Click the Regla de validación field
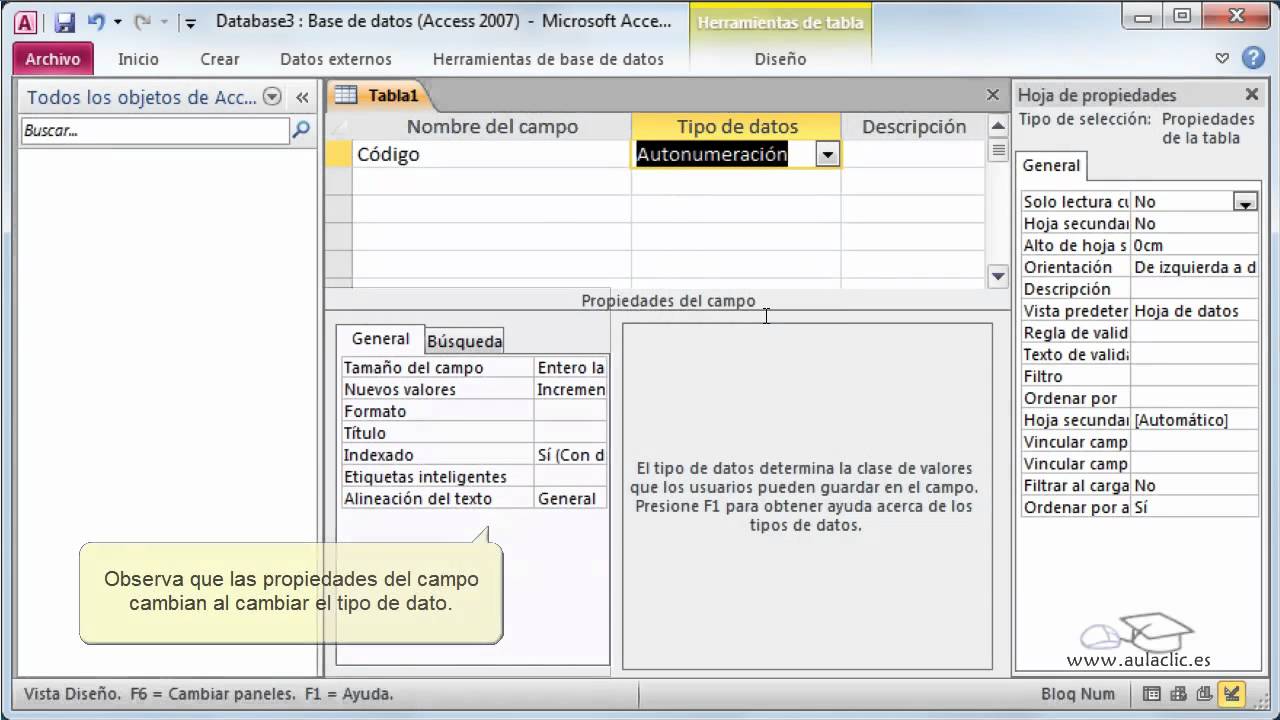This screenshot has height=720, width=1280. tap(1194, 333)
